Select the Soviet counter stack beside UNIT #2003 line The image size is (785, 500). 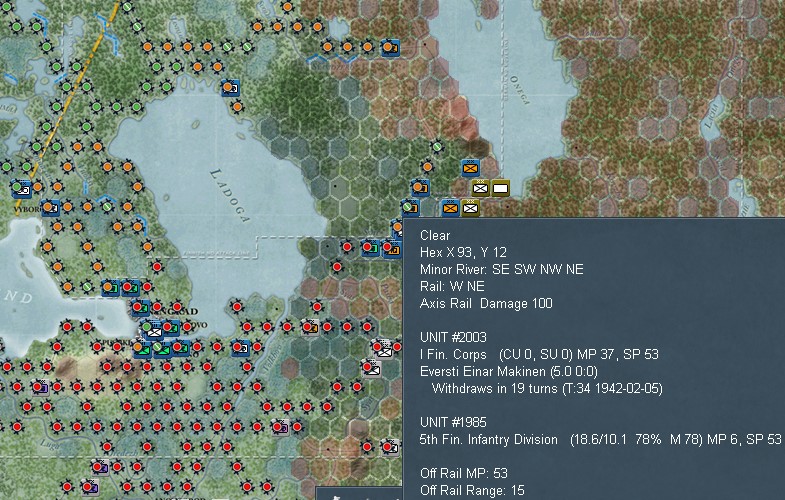pos(383,349)
